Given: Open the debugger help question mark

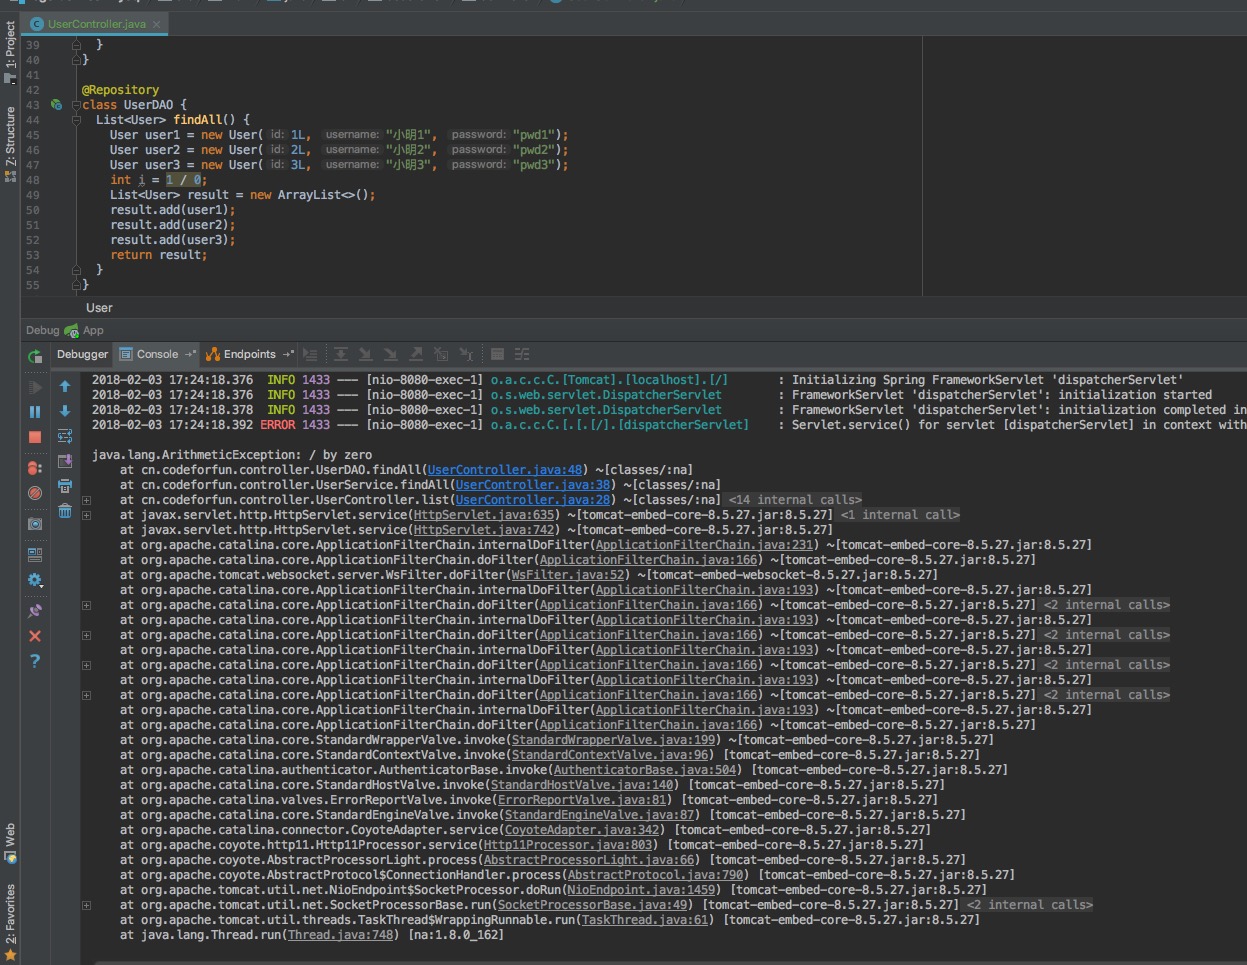Looking at the screenshot, I should click(x=35, y=661).
